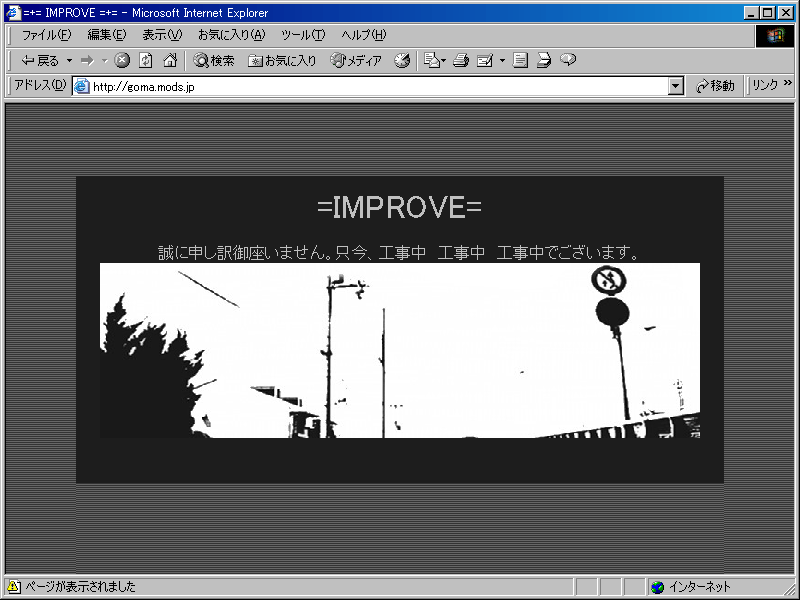Click the 'ページが表示されました' status text

[x=81, y=587]
